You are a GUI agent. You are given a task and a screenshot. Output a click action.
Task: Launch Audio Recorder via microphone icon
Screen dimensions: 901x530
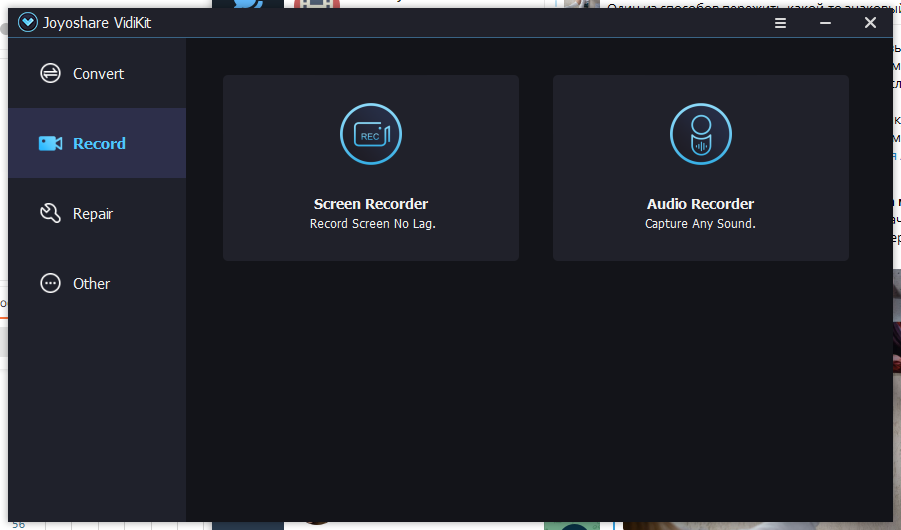(x=700, y=134)
